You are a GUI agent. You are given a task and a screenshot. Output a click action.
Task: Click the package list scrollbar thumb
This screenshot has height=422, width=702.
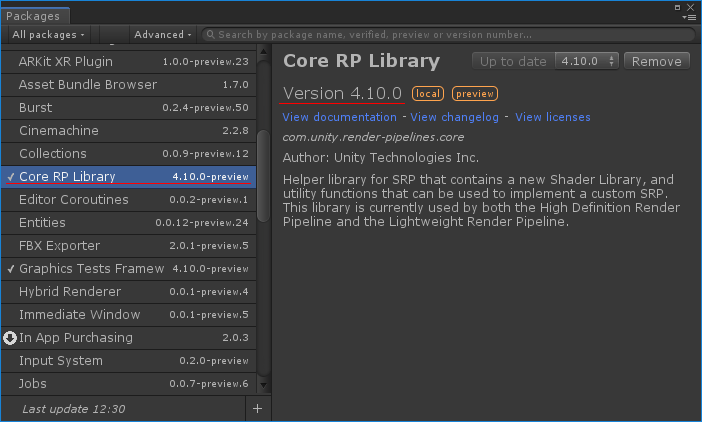(x=264, y=175)
